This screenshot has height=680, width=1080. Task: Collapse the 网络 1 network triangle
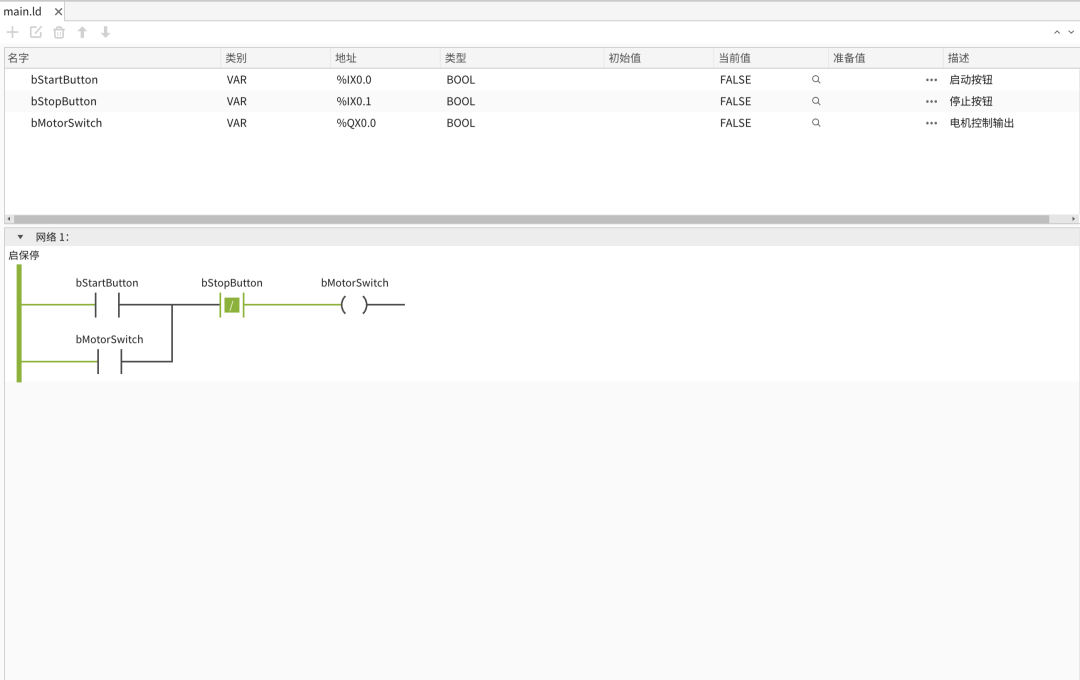[20, 237]
